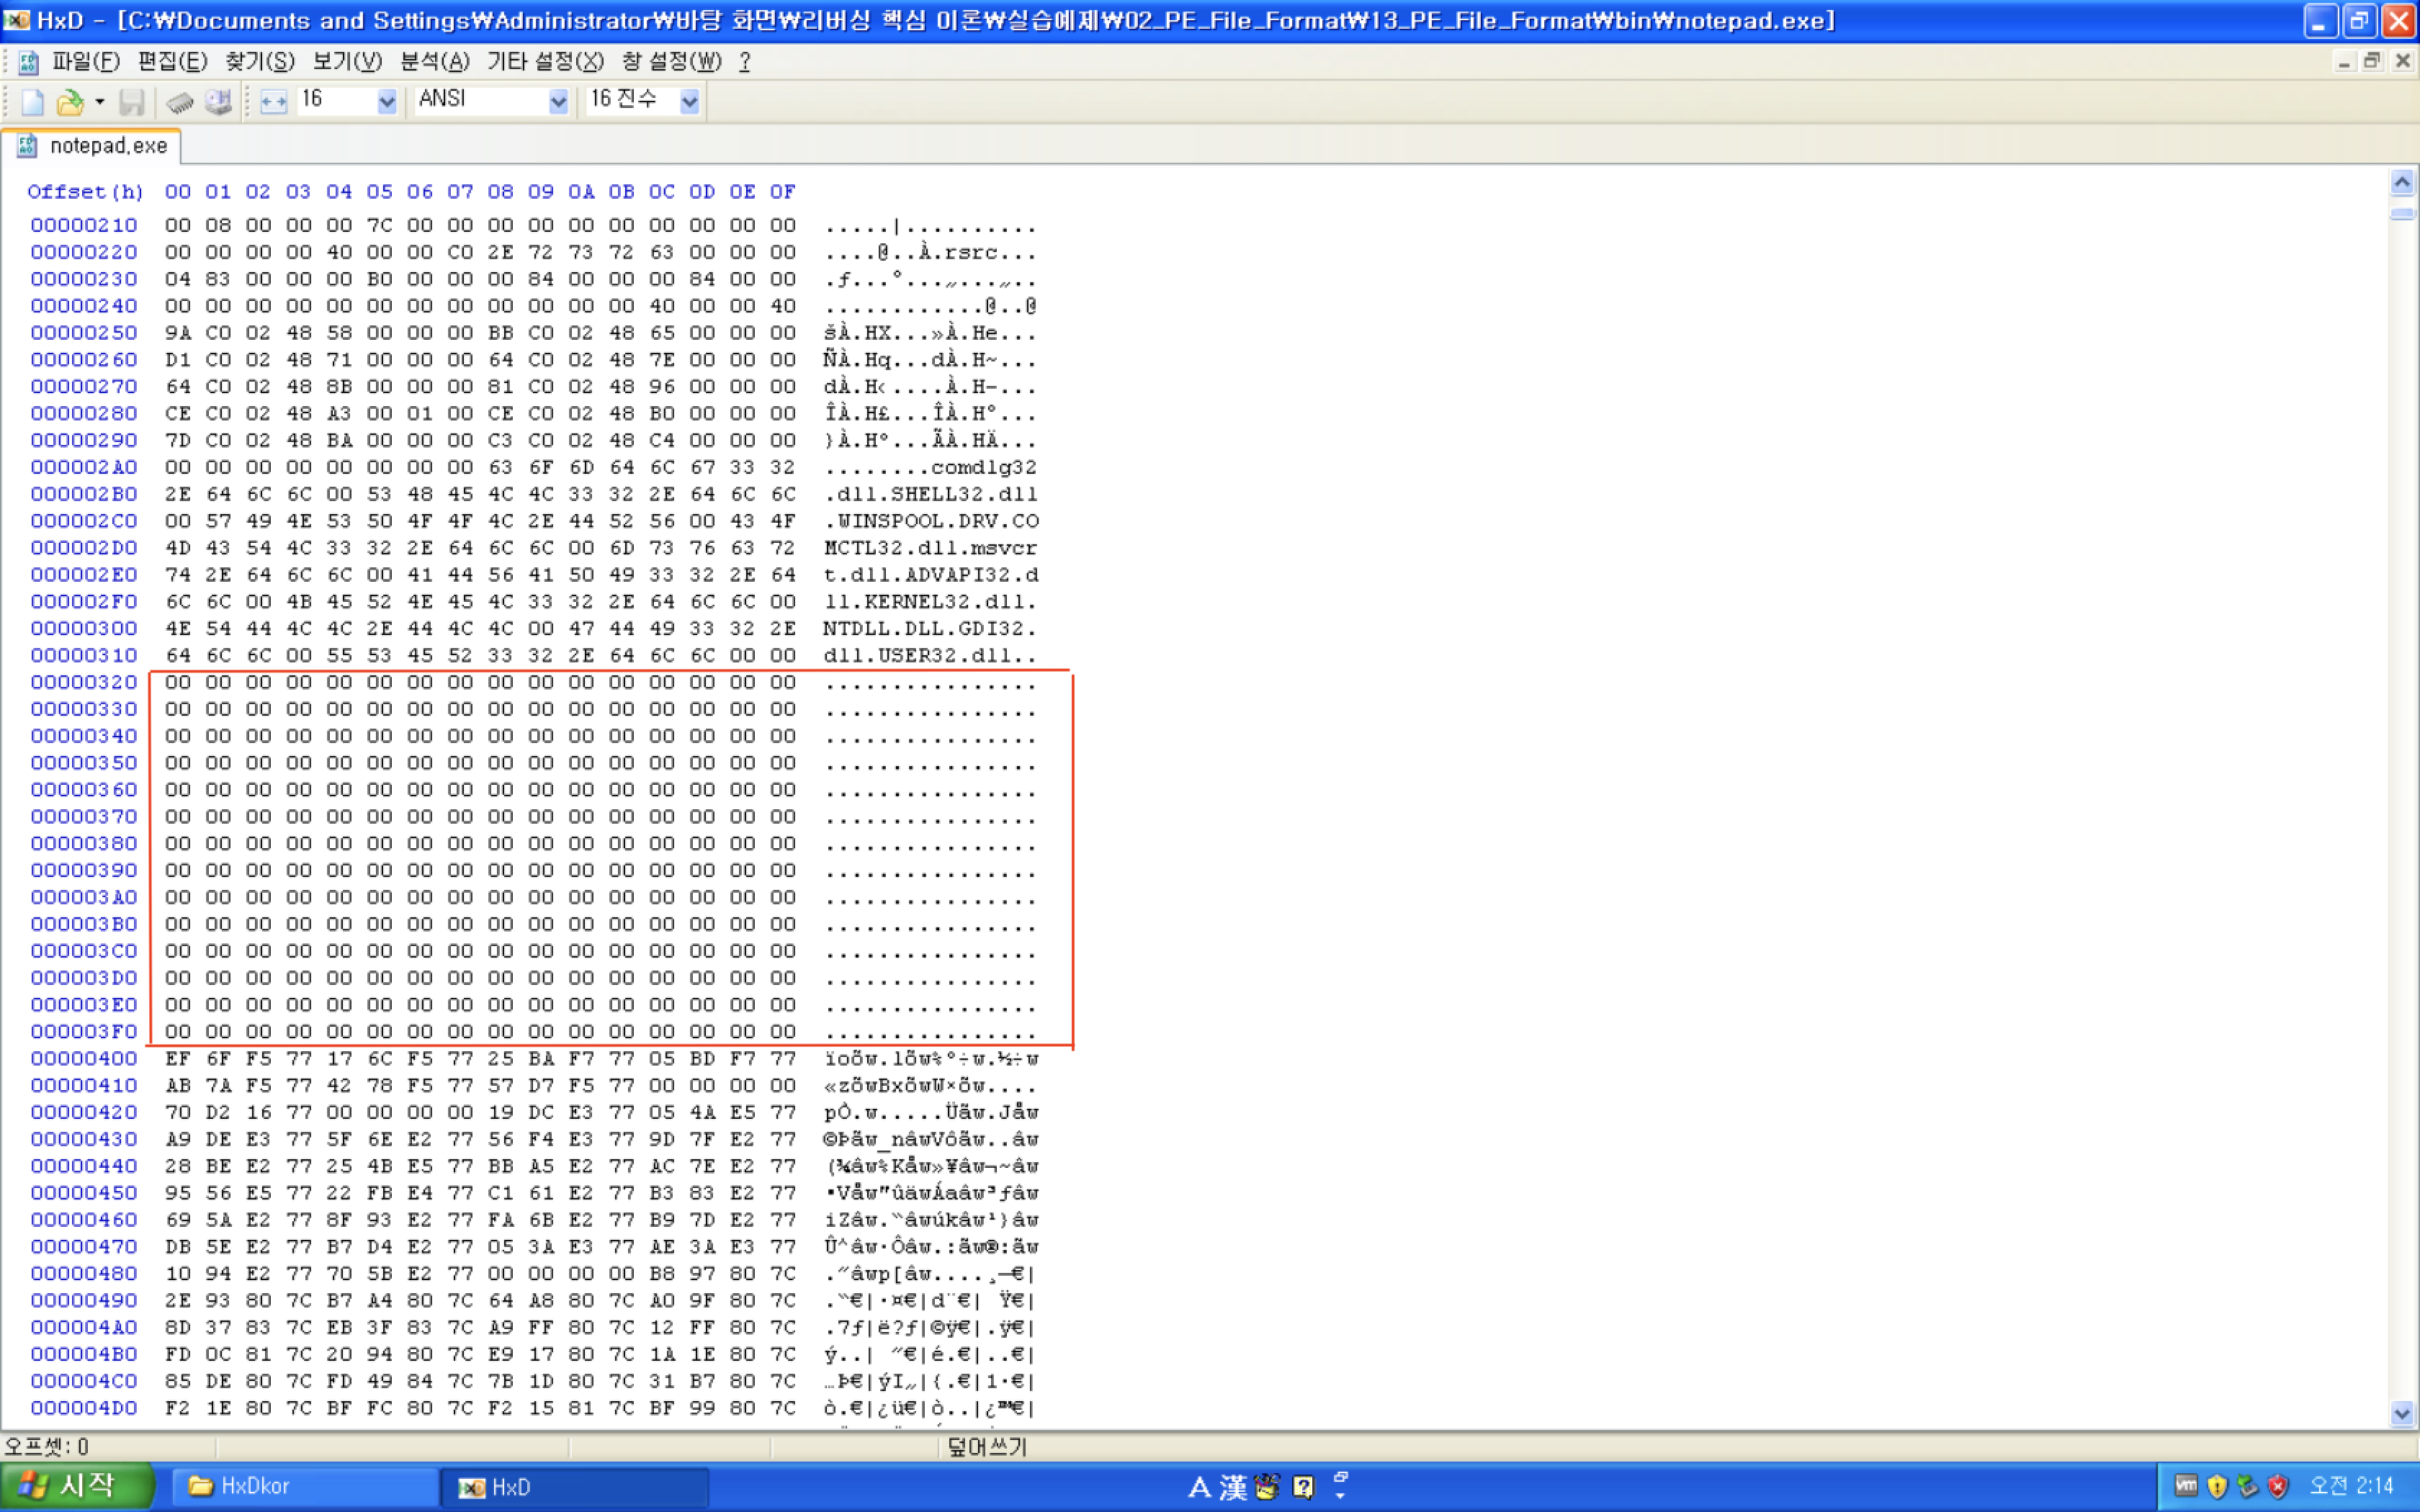Click the Open disk drive icon
The height and width of the screenshot is (1512, 2420).
tap(218, 101)
